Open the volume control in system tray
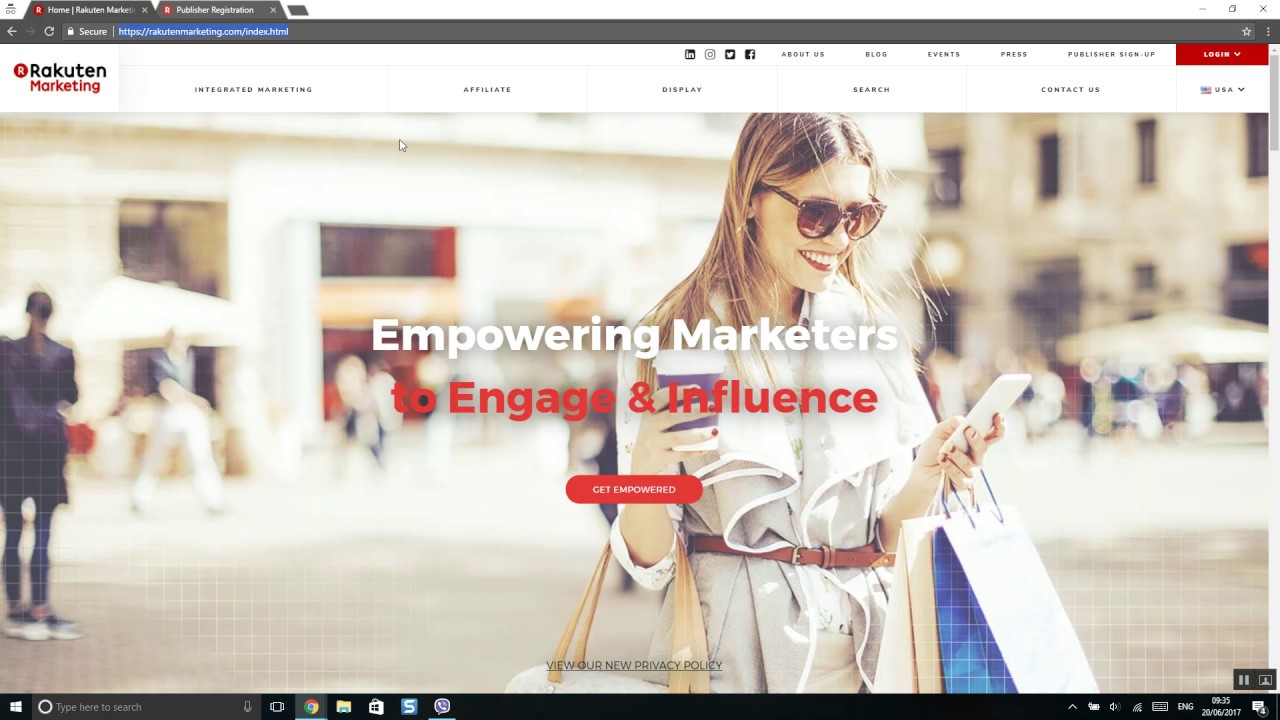Viewport: 1280px width, 720px height. (1114, 707)
